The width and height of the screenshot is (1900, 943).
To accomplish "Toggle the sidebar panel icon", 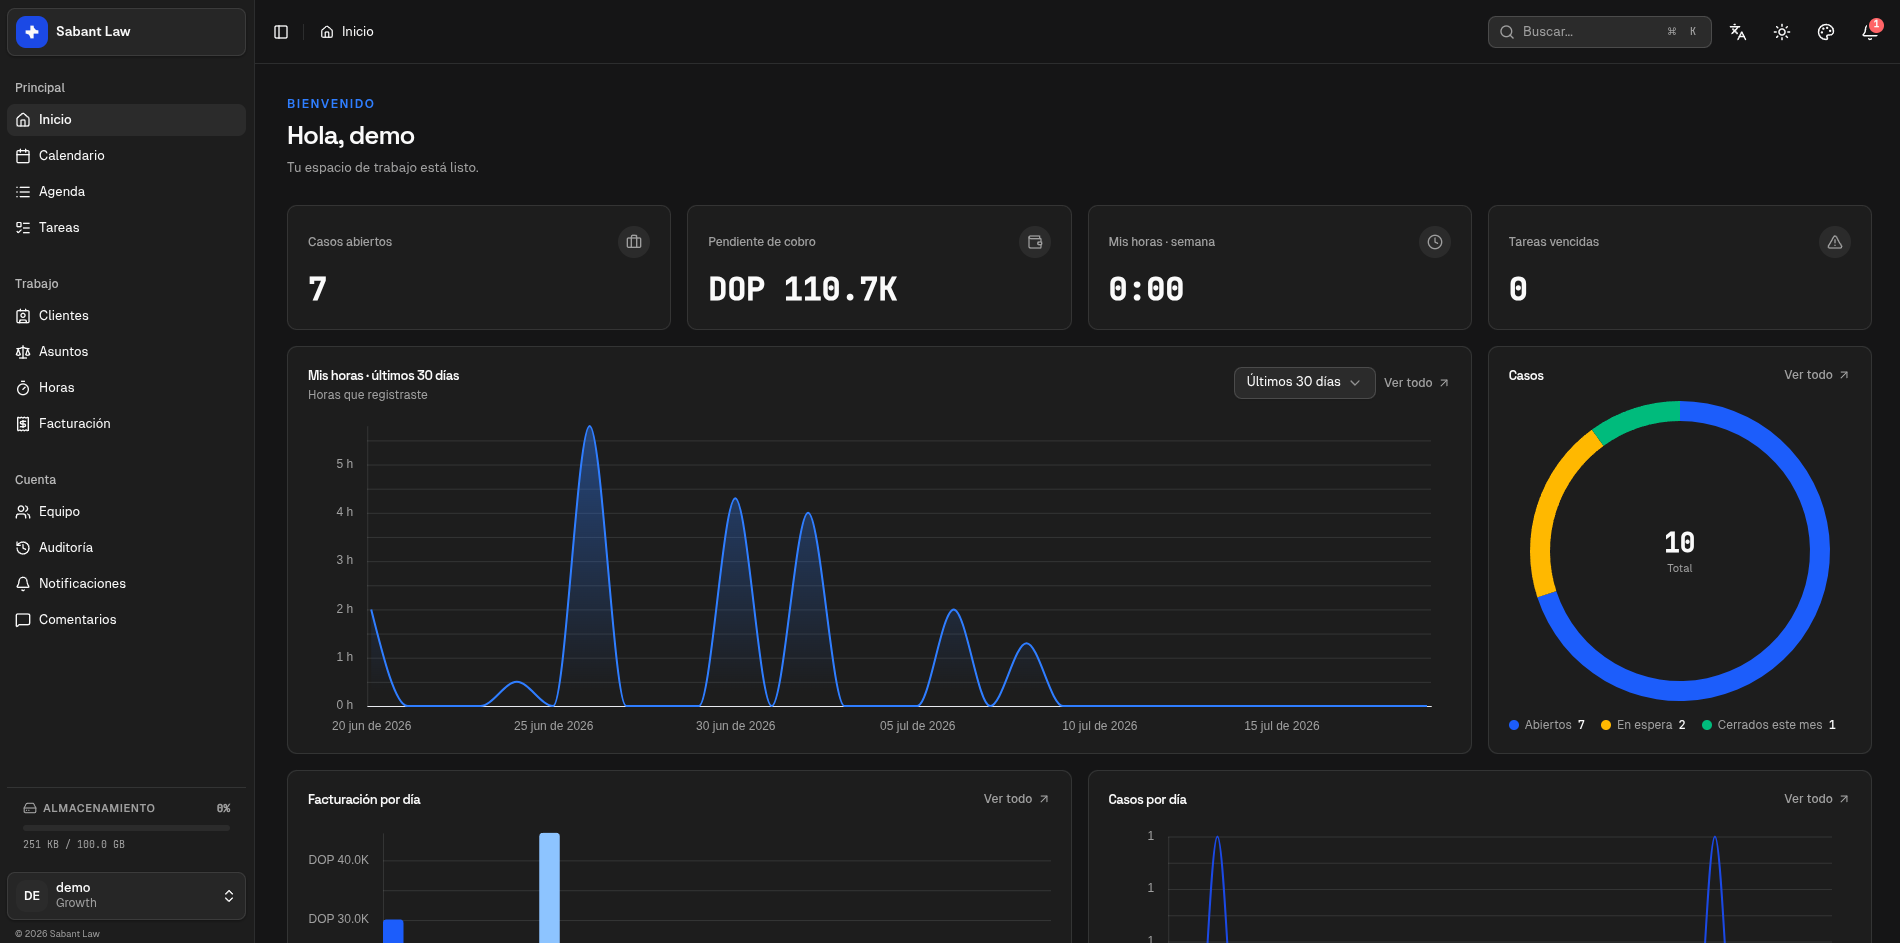I will [281, 32].
